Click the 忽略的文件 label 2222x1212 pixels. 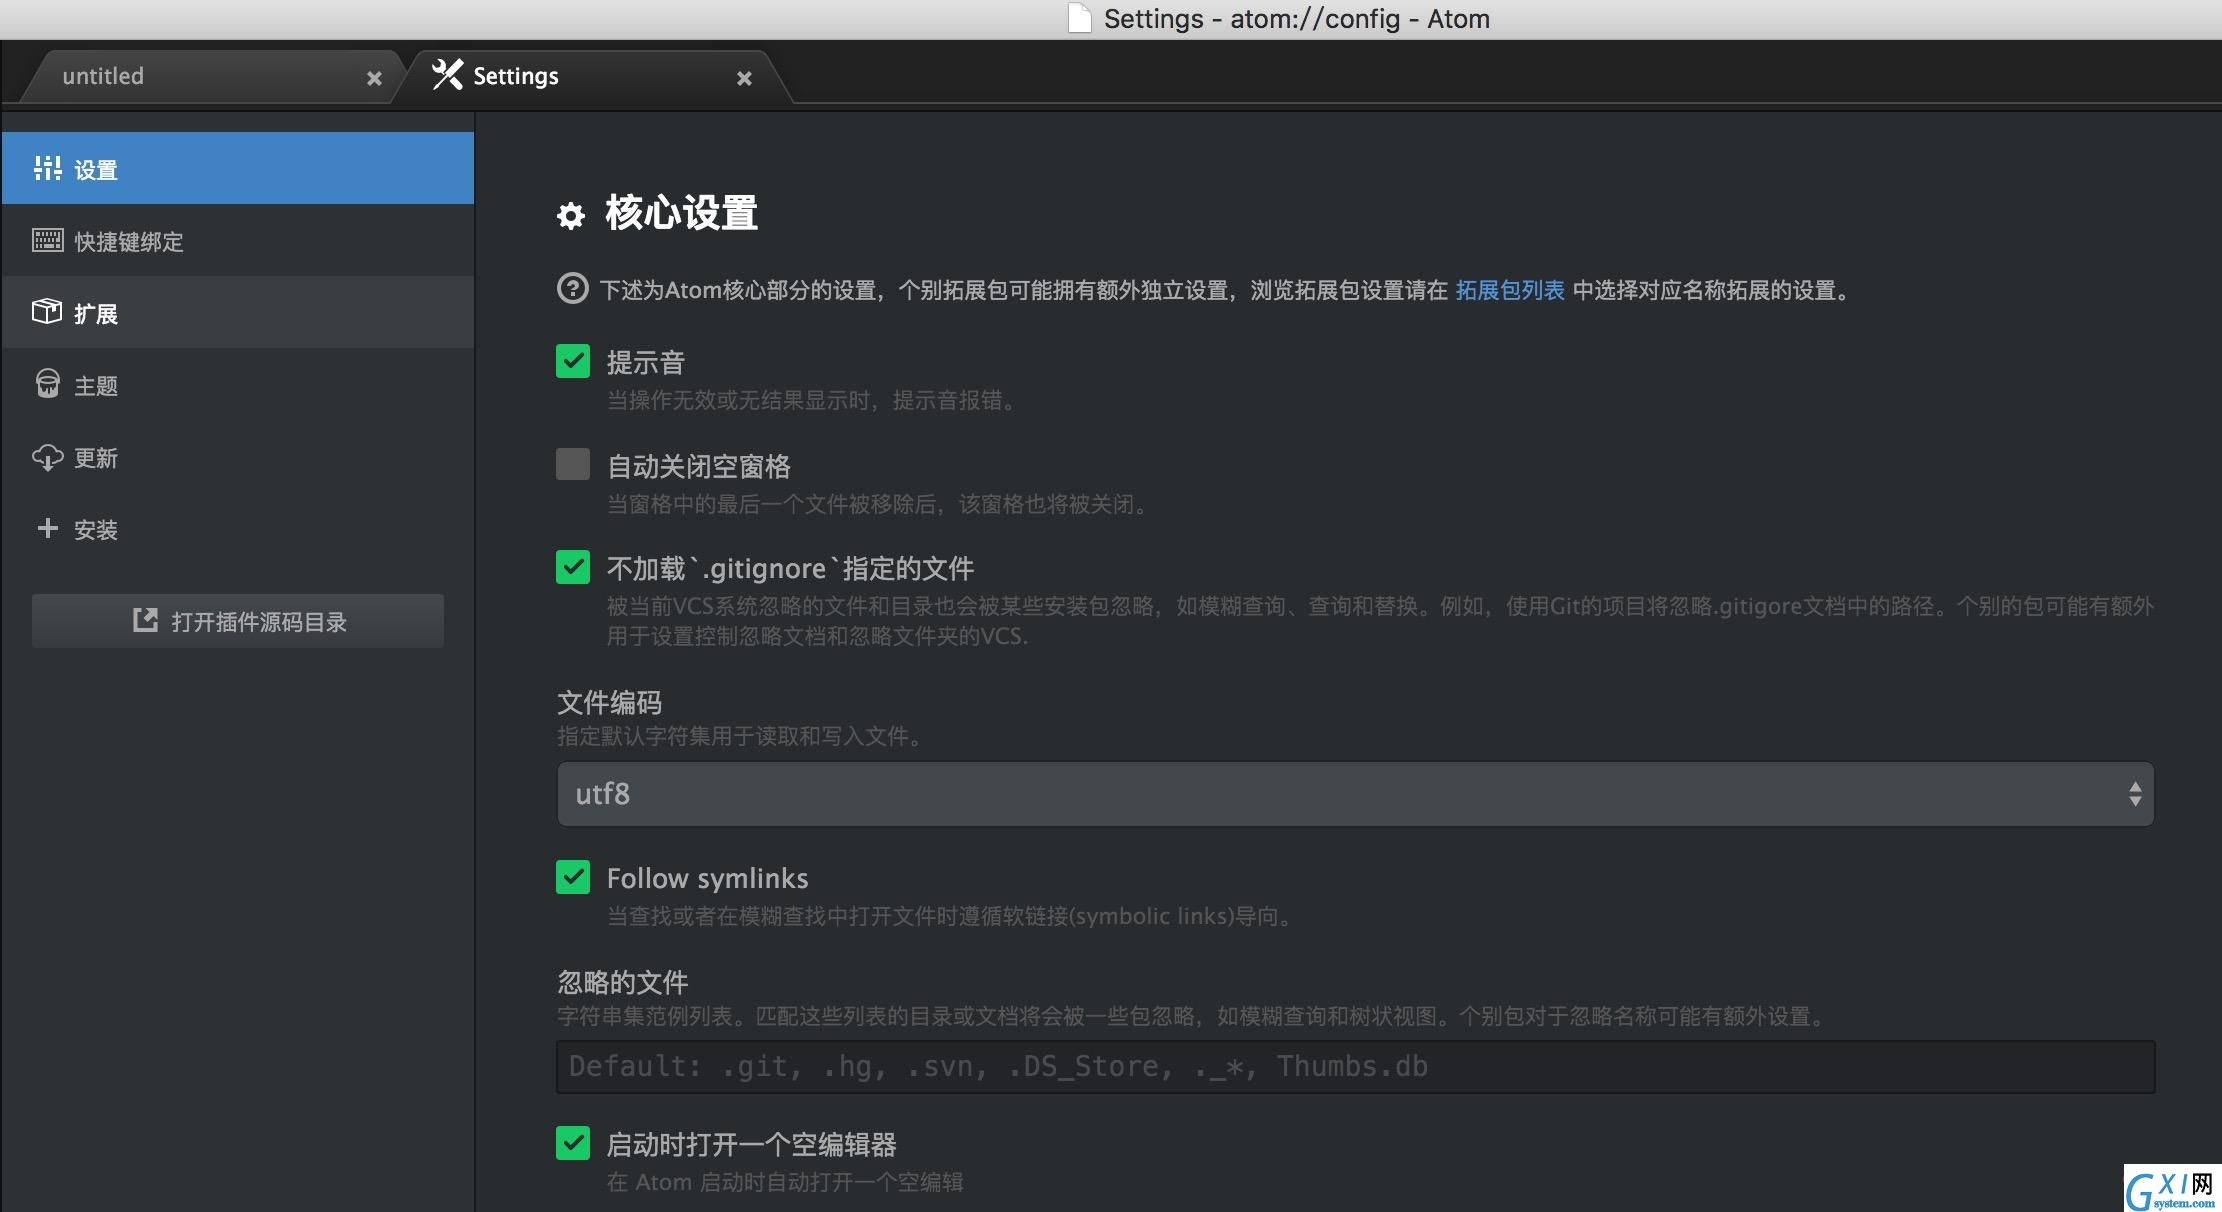pos(622,982)
